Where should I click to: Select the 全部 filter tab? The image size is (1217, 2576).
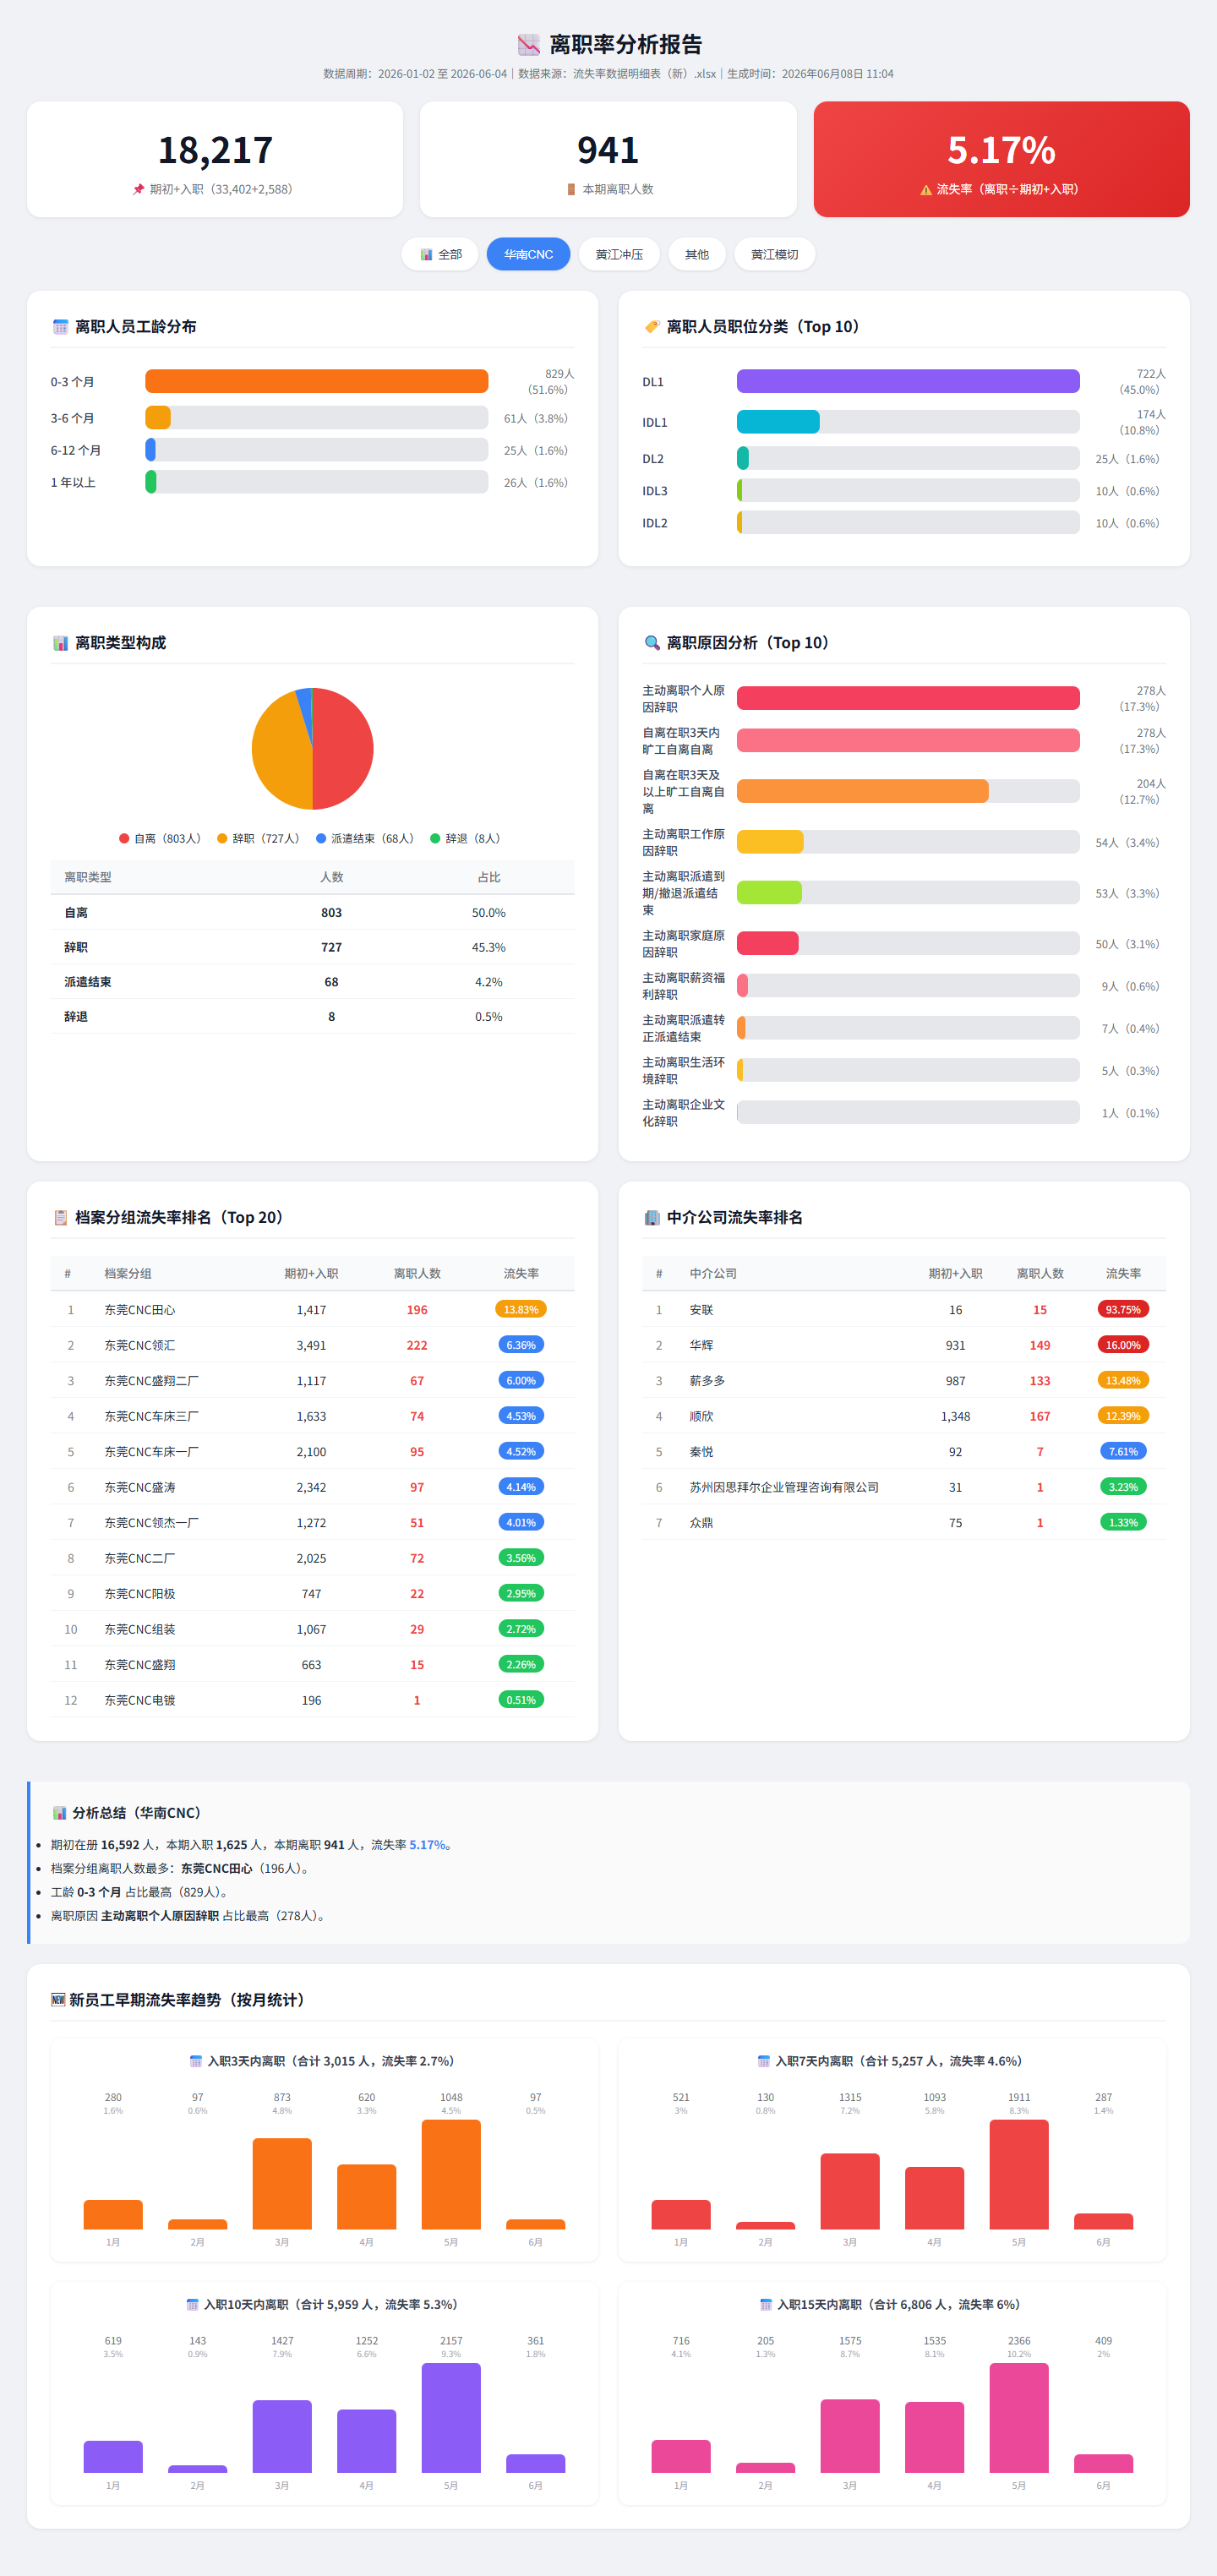click(440, 254)
